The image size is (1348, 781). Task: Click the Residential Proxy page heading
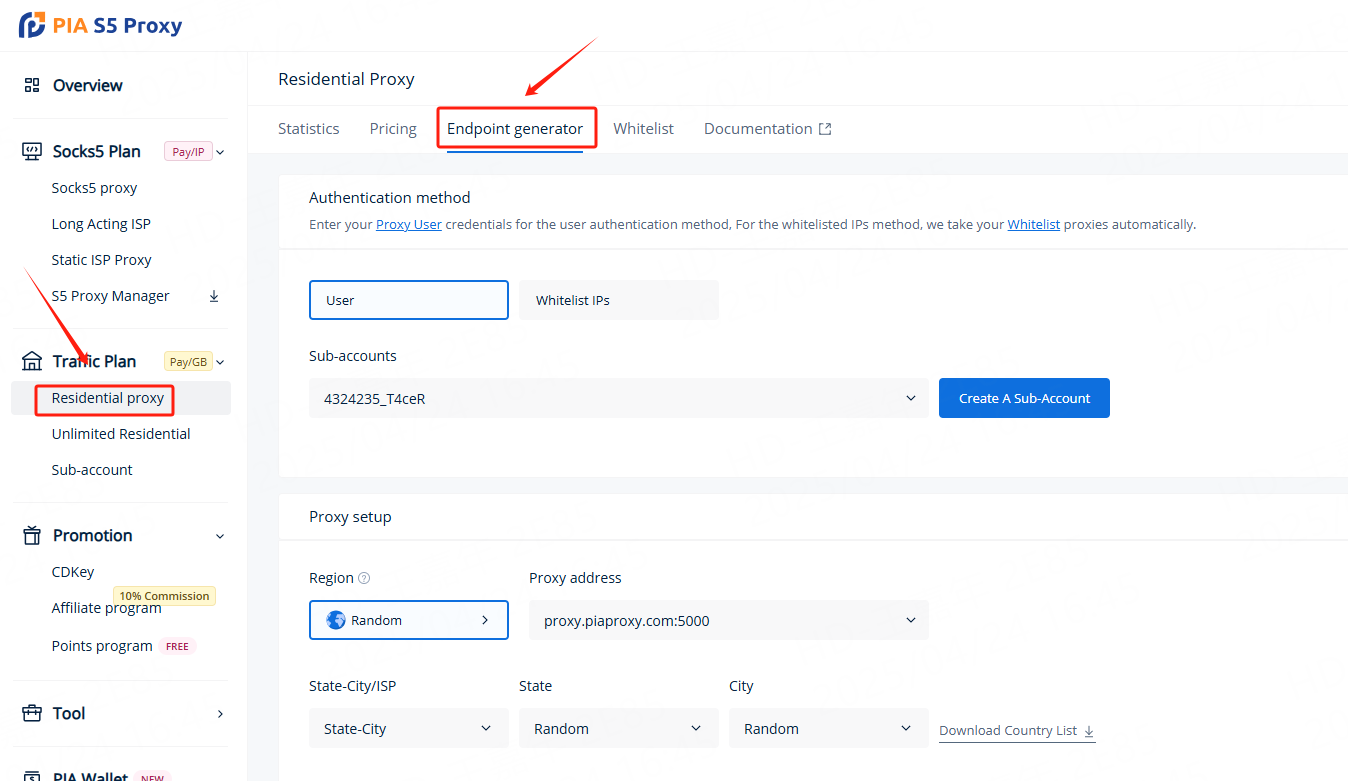(x=346, y=79)
